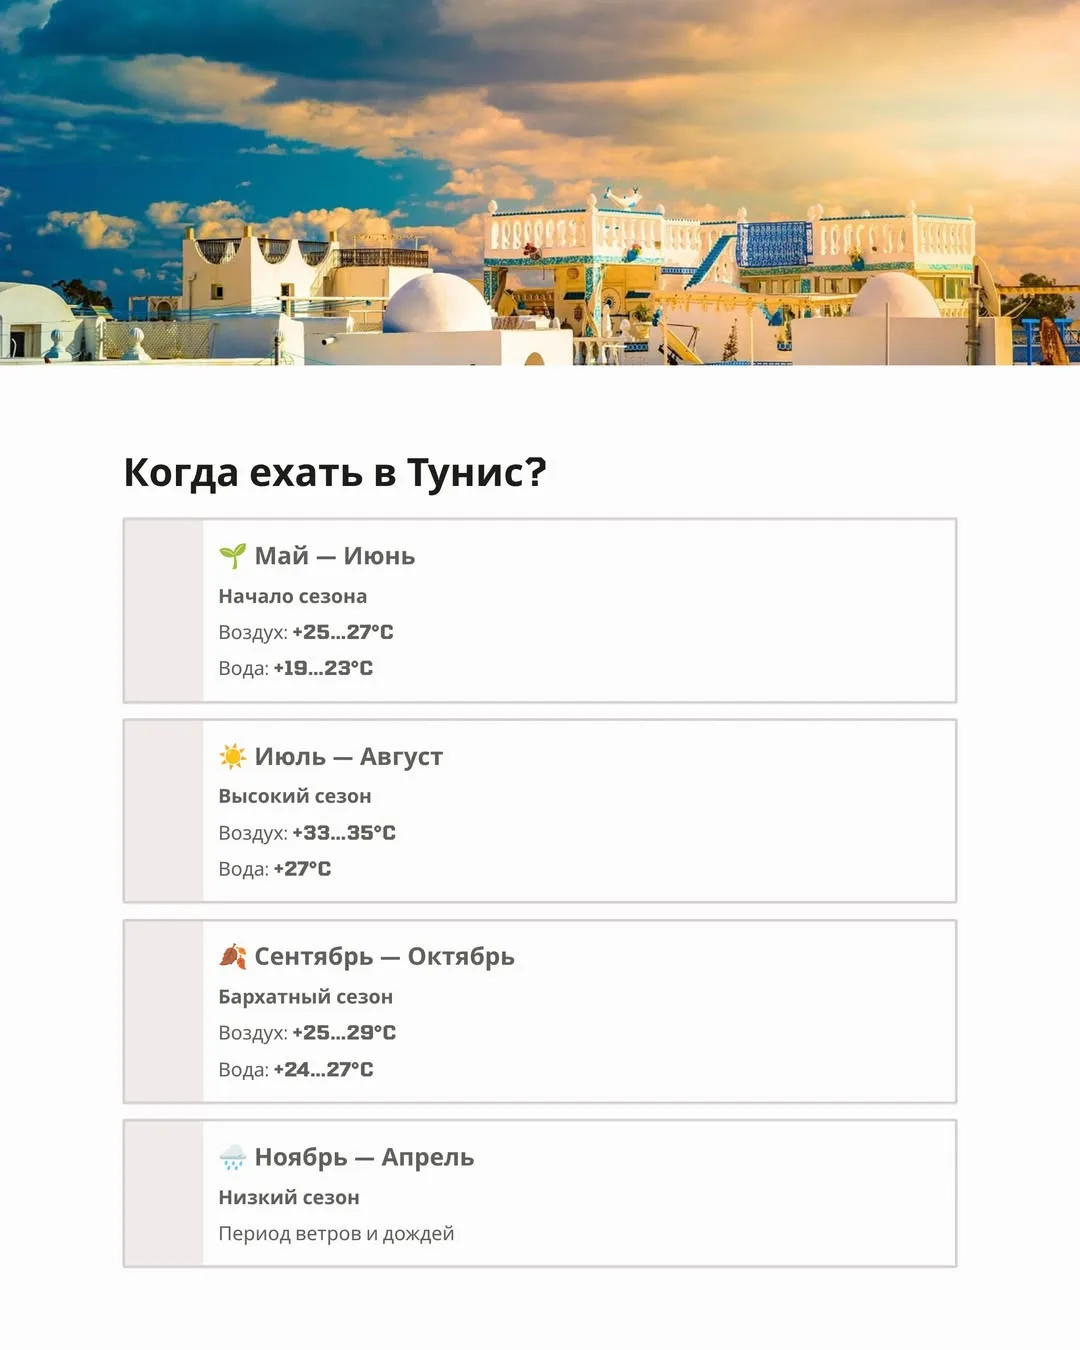The image size is (1080, 1350).
Task: Click air temperature "+33...35°C"
Action: (344, 832)
